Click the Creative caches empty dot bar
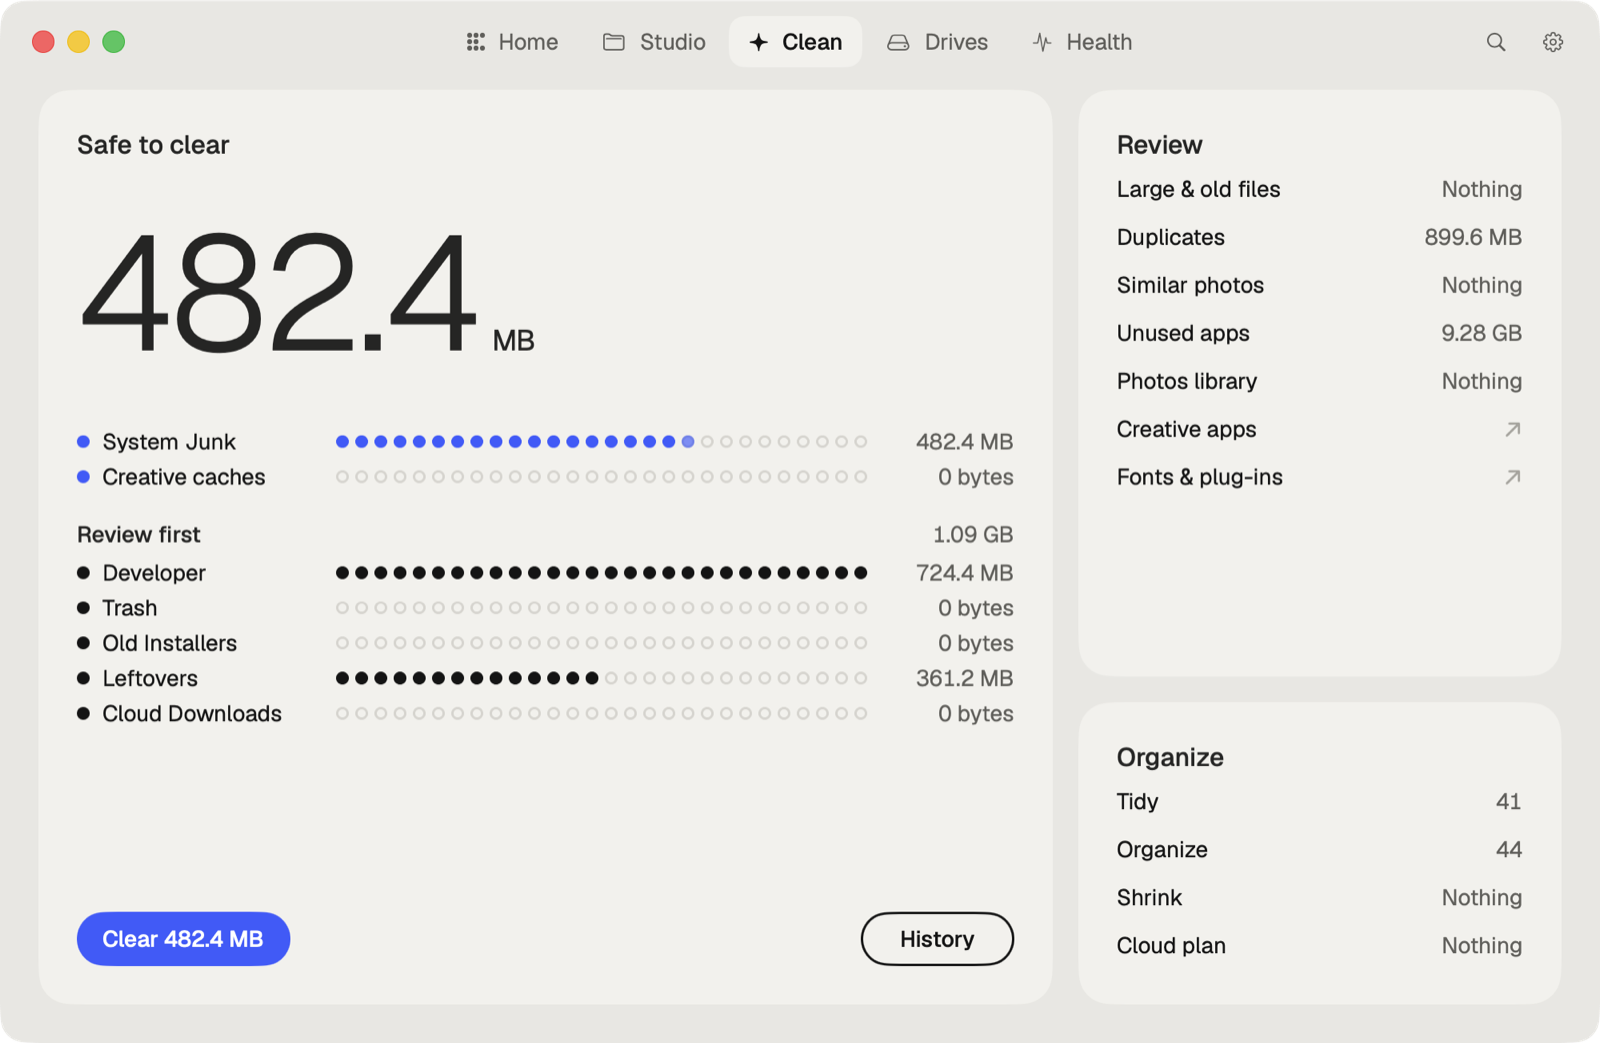Viewport: 1600px width, 1043px height. pyautogui.click(x=601, y=477)
